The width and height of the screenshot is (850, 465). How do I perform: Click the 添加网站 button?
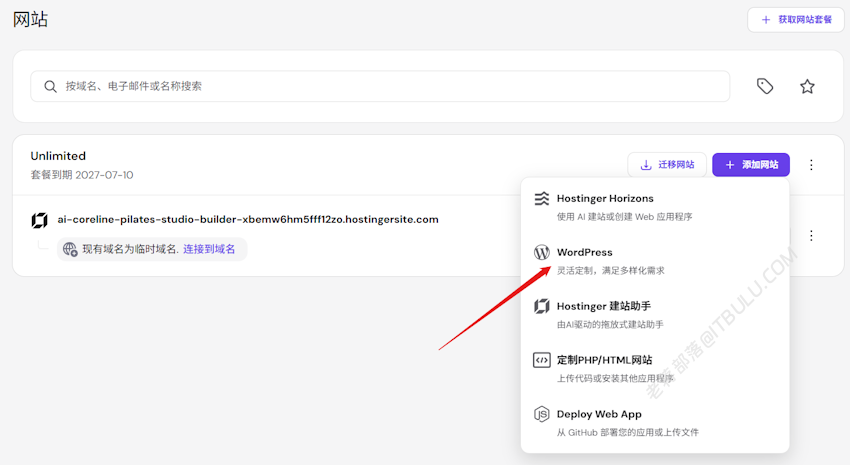coord(751,165)
